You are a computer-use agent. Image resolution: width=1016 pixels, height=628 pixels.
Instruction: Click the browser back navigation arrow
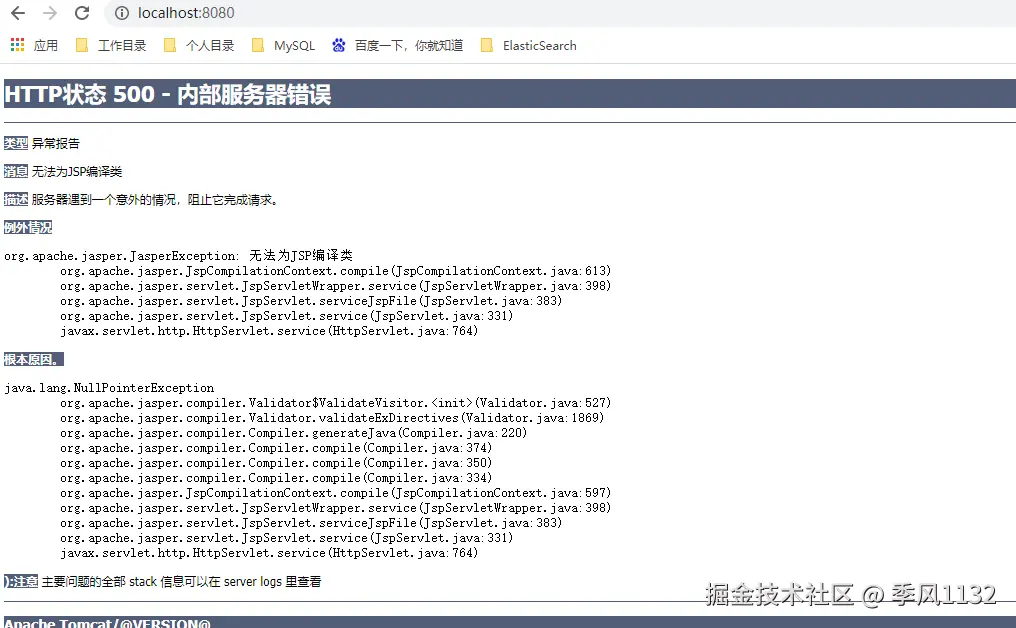(x=18, y=13)
